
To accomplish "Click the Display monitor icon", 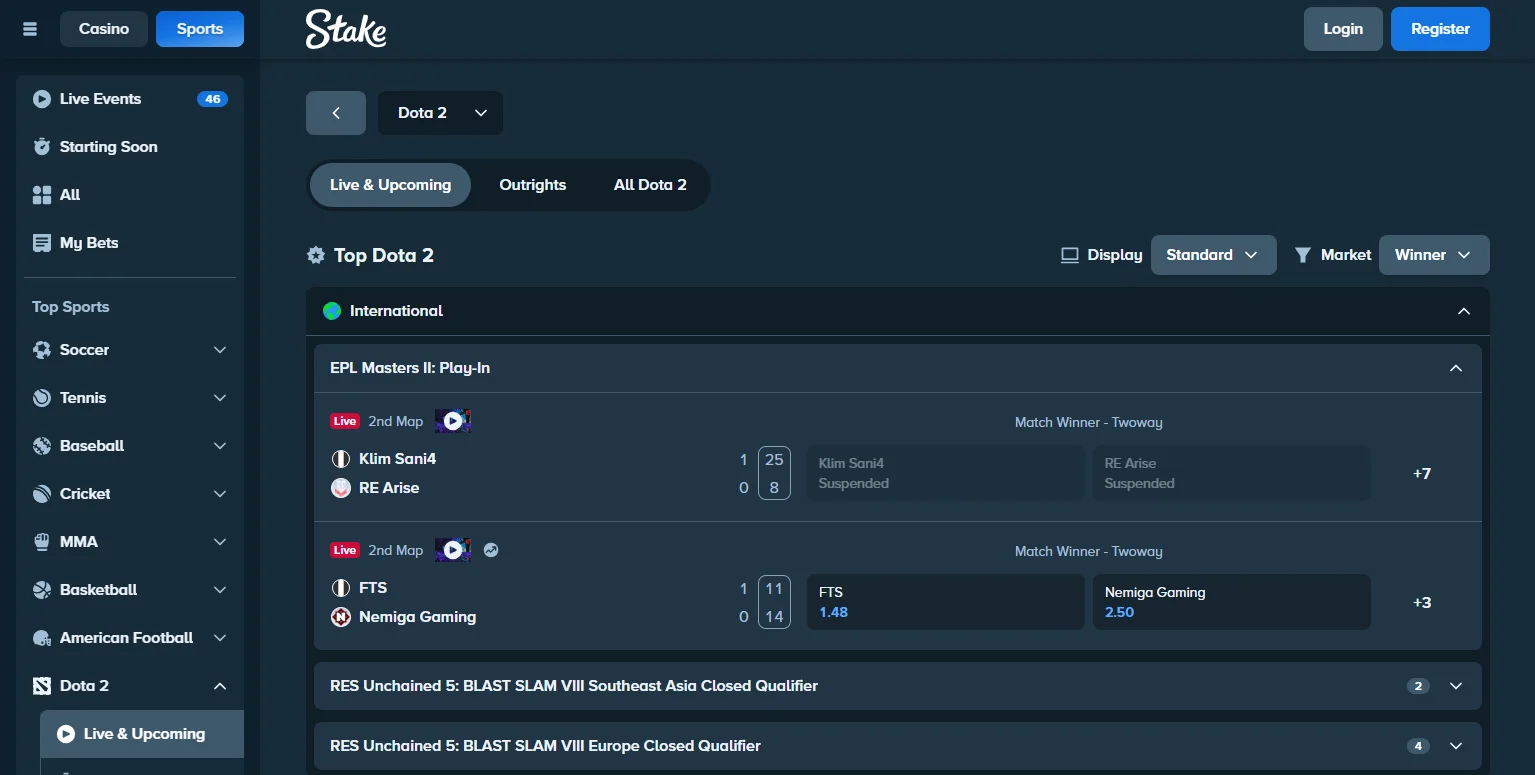I will pyautogui.click(x=1070, y=255).
